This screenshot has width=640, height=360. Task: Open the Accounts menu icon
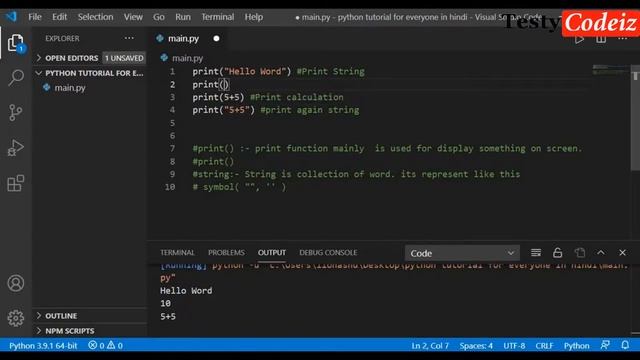[16, 283]
